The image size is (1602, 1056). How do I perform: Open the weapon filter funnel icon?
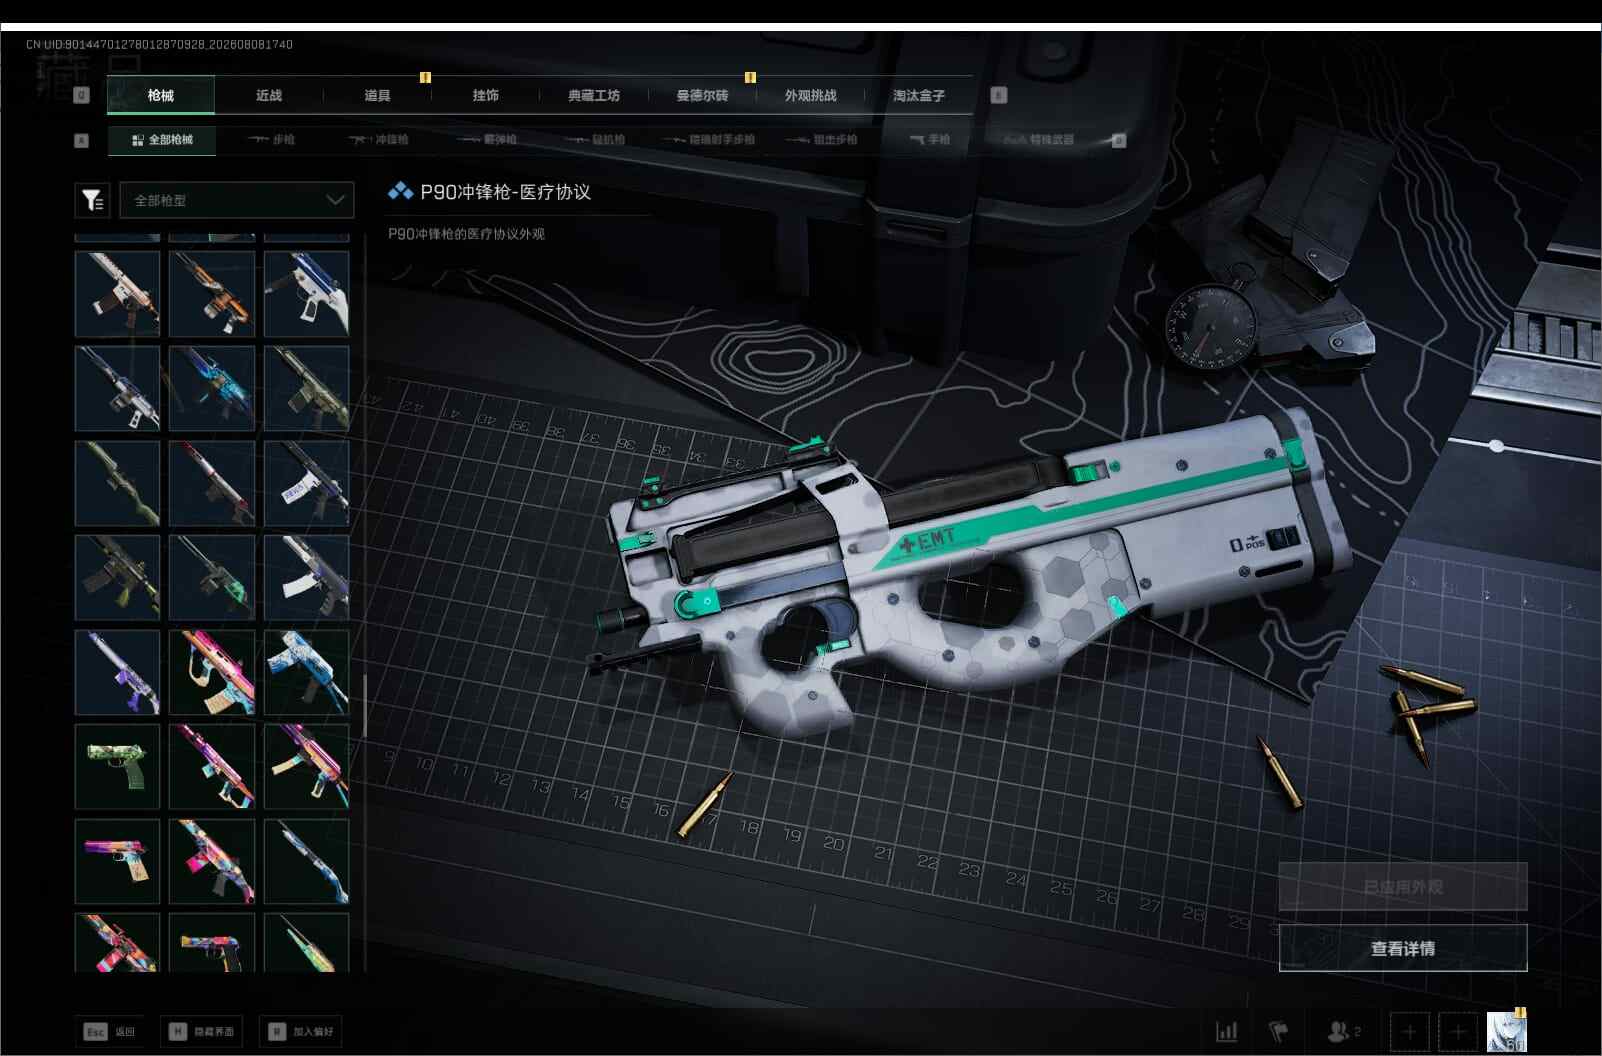93,200
